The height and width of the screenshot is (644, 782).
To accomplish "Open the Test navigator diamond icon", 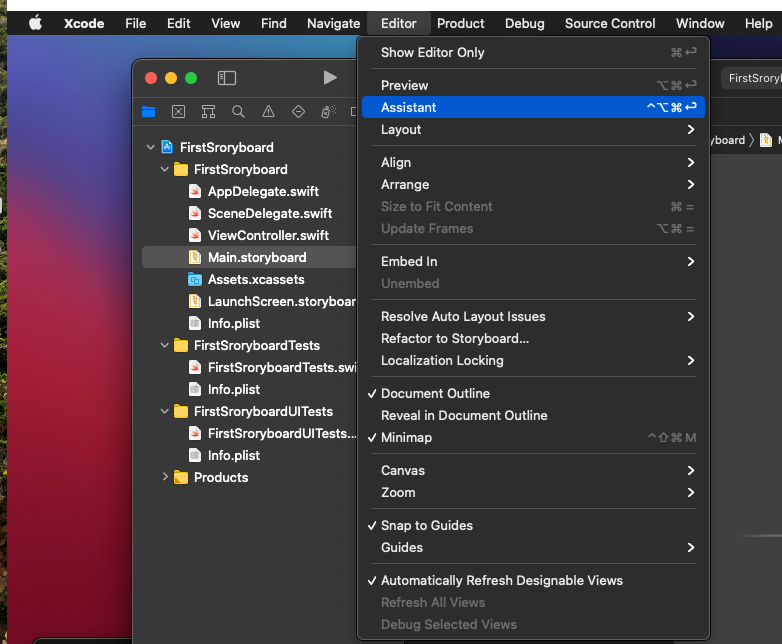I will [298, 111].
